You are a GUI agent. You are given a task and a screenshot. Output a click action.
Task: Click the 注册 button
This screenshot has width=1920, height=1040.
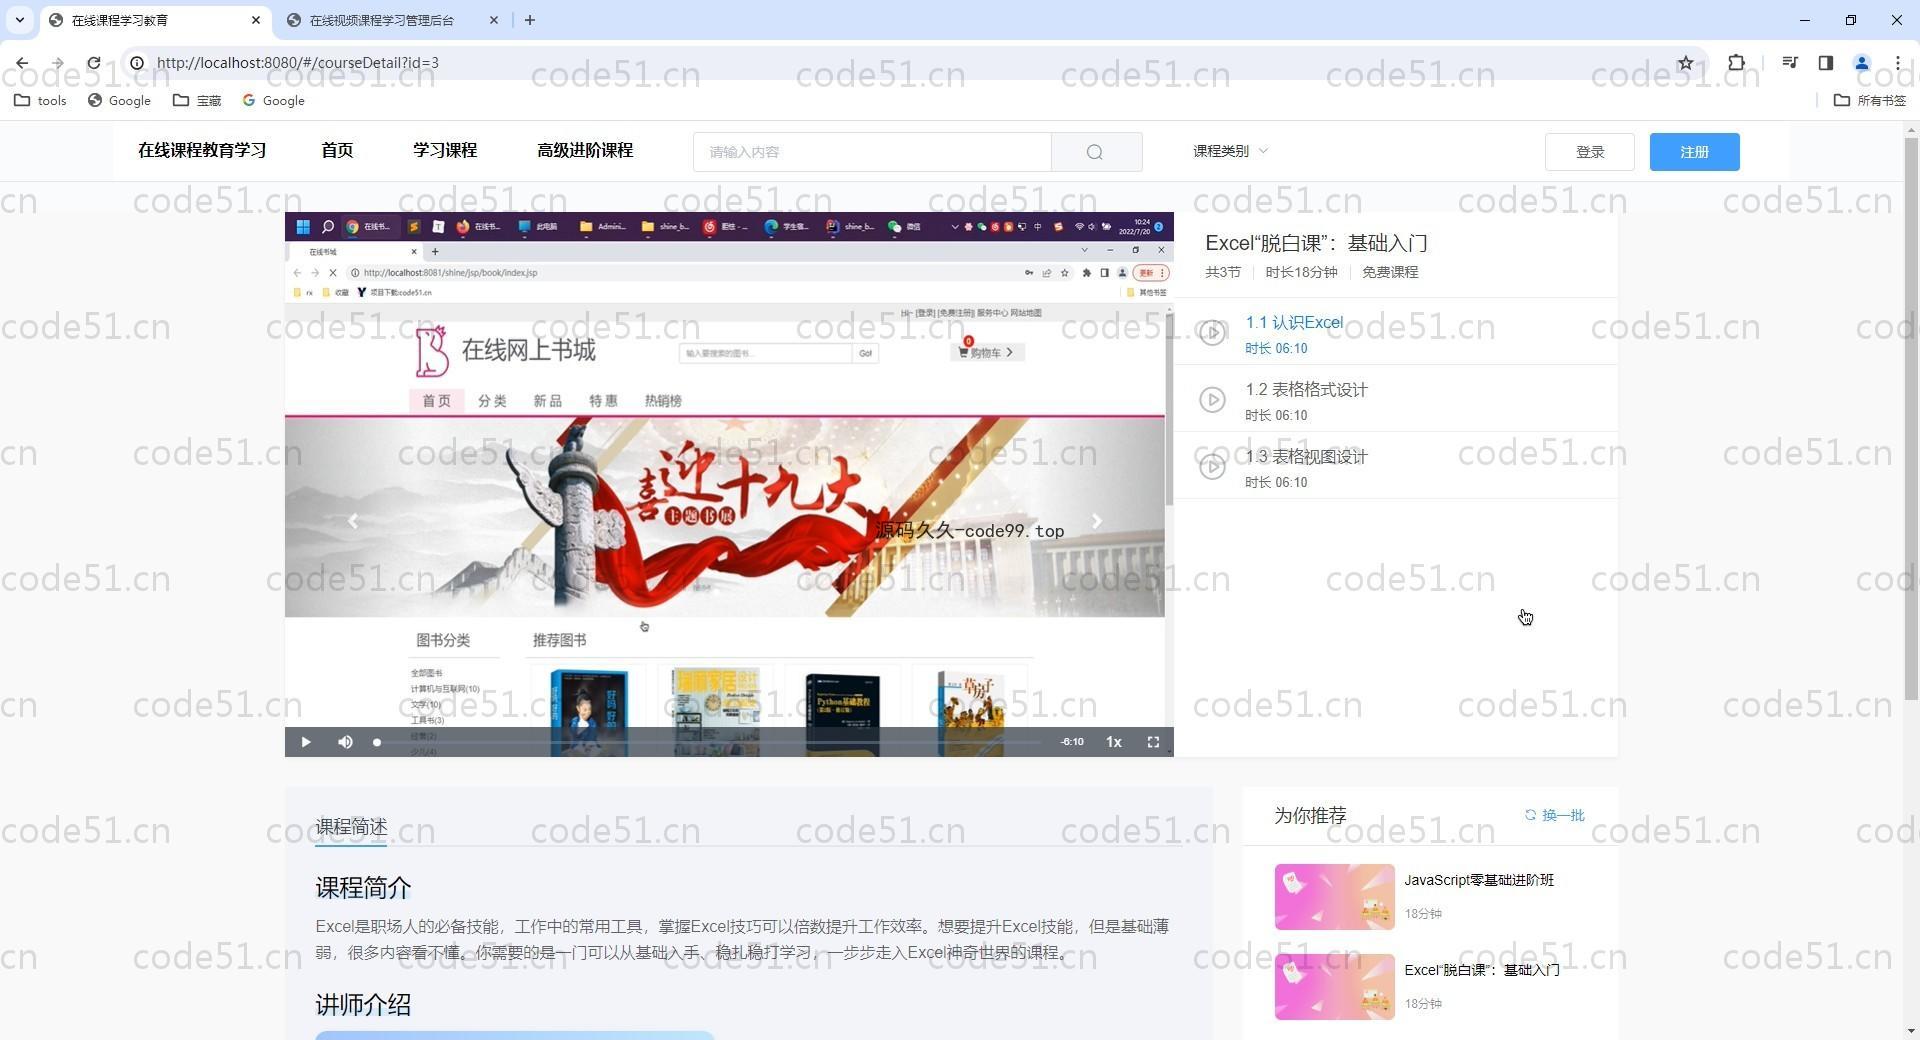click(x=1694, y=152)
